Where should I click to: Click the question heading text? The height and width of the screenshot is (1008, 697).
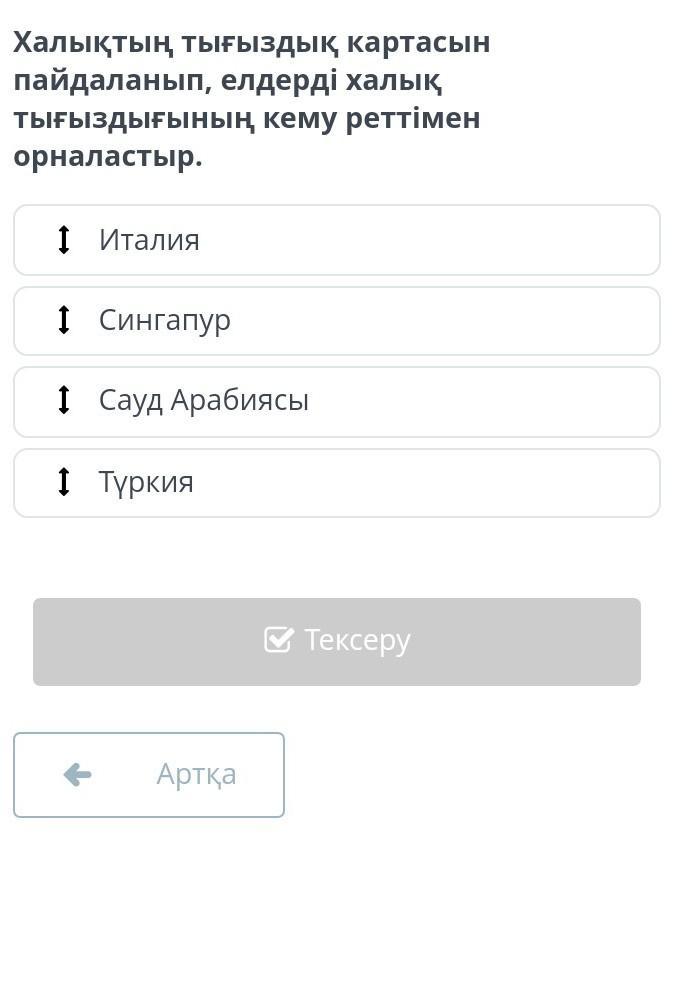click(x=250, y=99)
